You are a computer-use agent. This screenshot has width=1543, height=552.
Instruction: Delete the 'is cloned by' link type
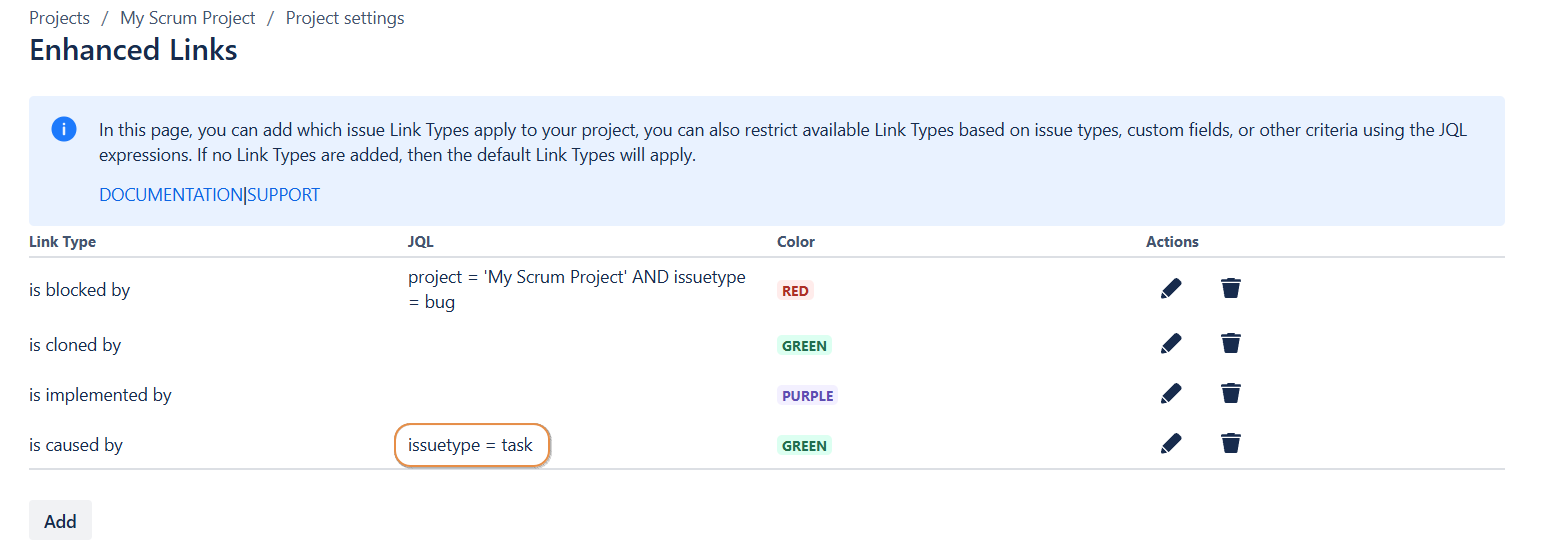(x=1231, y=344)
